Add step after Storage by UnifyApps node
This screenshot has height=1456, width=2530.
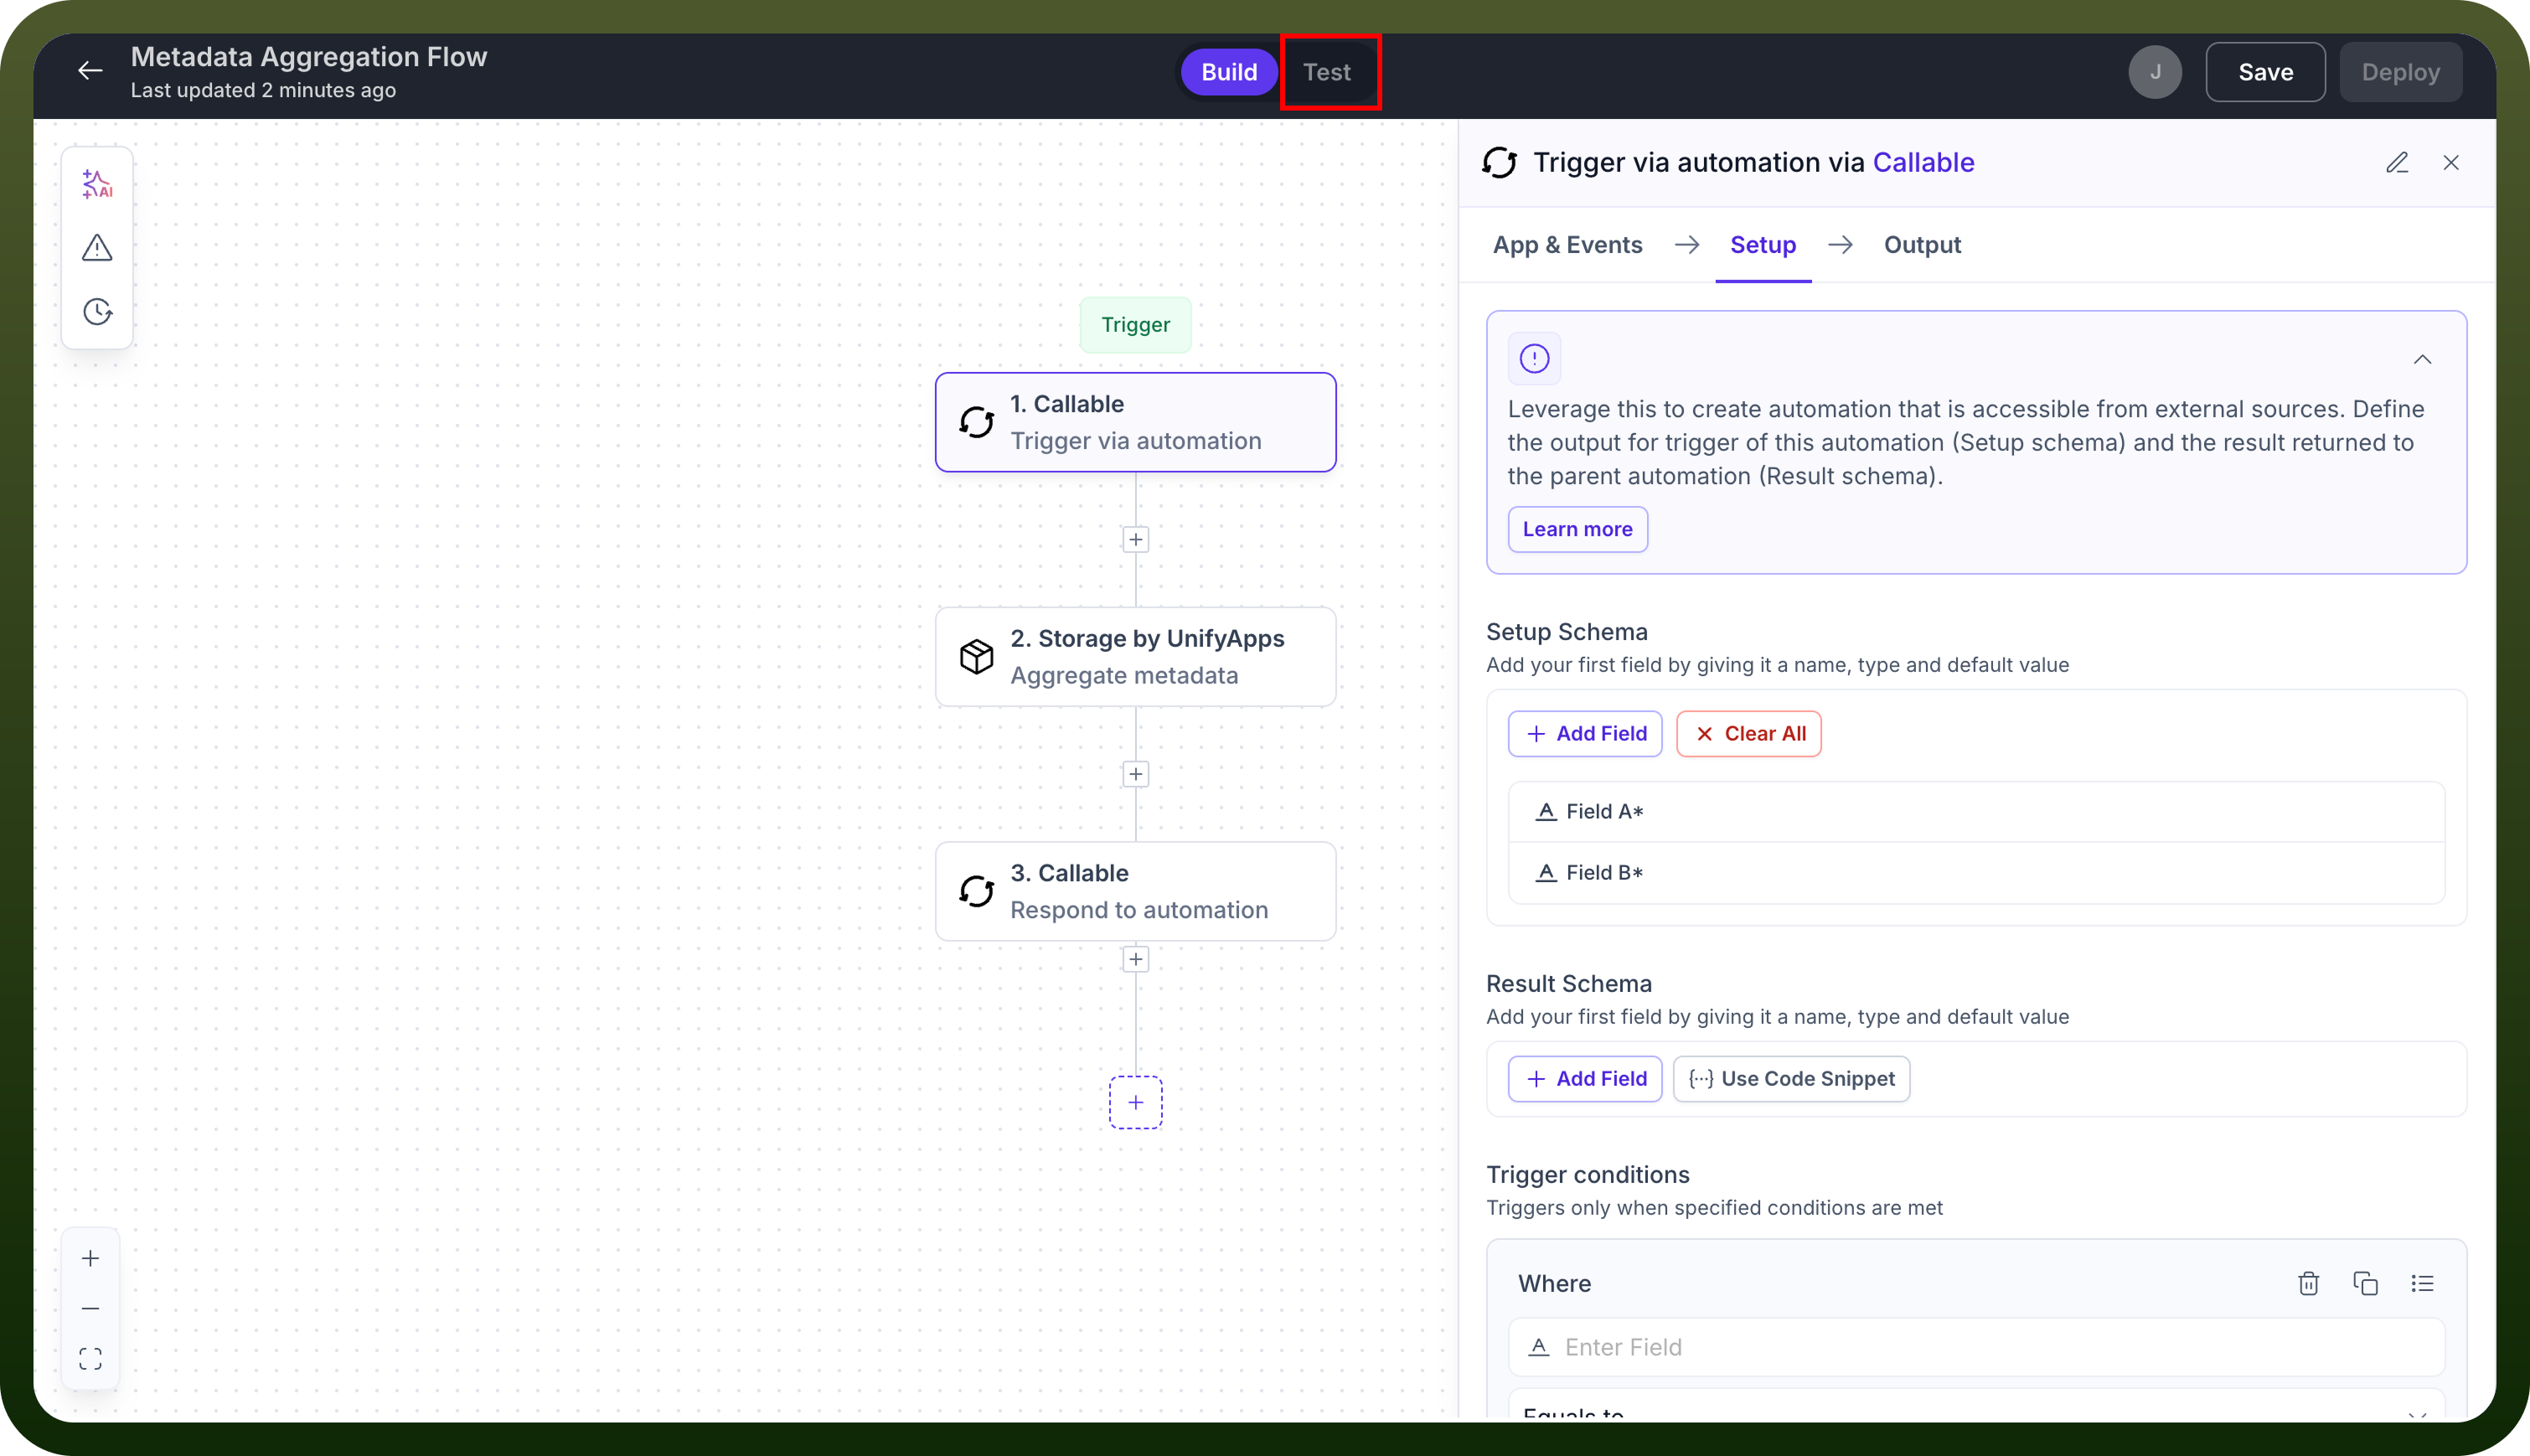[x=1135, y=774]
